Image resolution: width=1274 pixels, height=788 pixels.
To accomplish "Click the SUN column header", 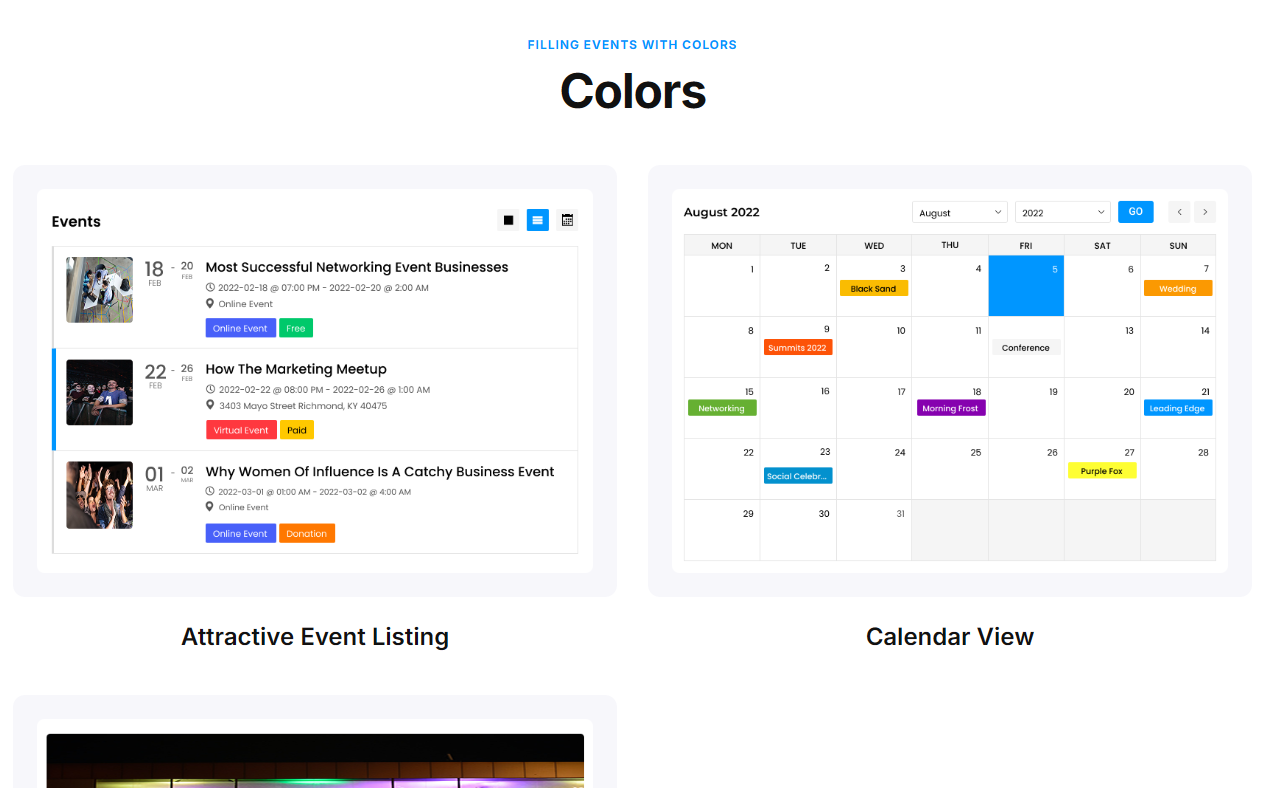I will pos(1178,245).
